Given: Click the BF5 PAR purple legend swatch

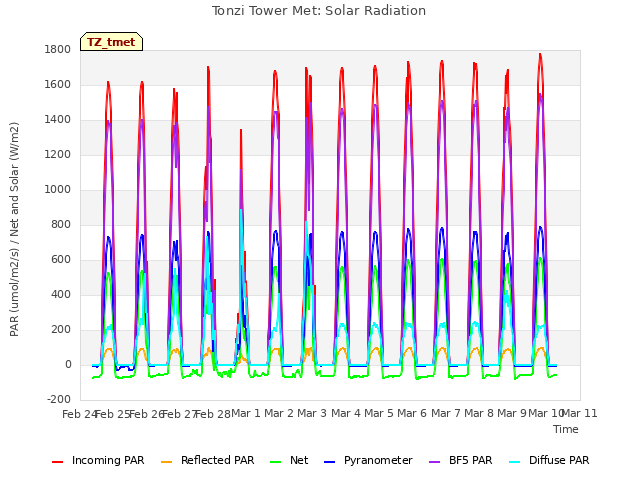Looking at the screenshot, I should (x=435, y=462).
